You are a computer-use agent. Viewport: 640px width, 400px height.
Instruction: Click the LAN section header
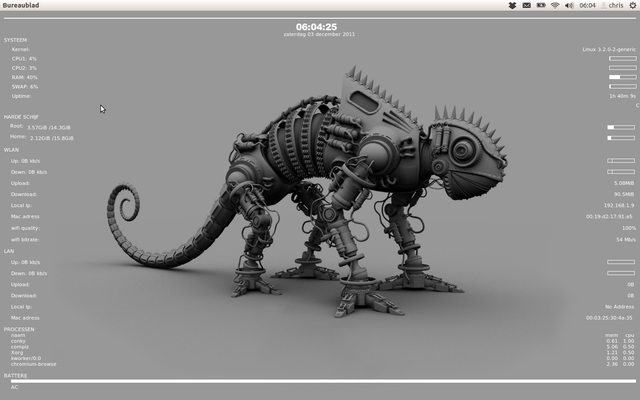[9, 251]
